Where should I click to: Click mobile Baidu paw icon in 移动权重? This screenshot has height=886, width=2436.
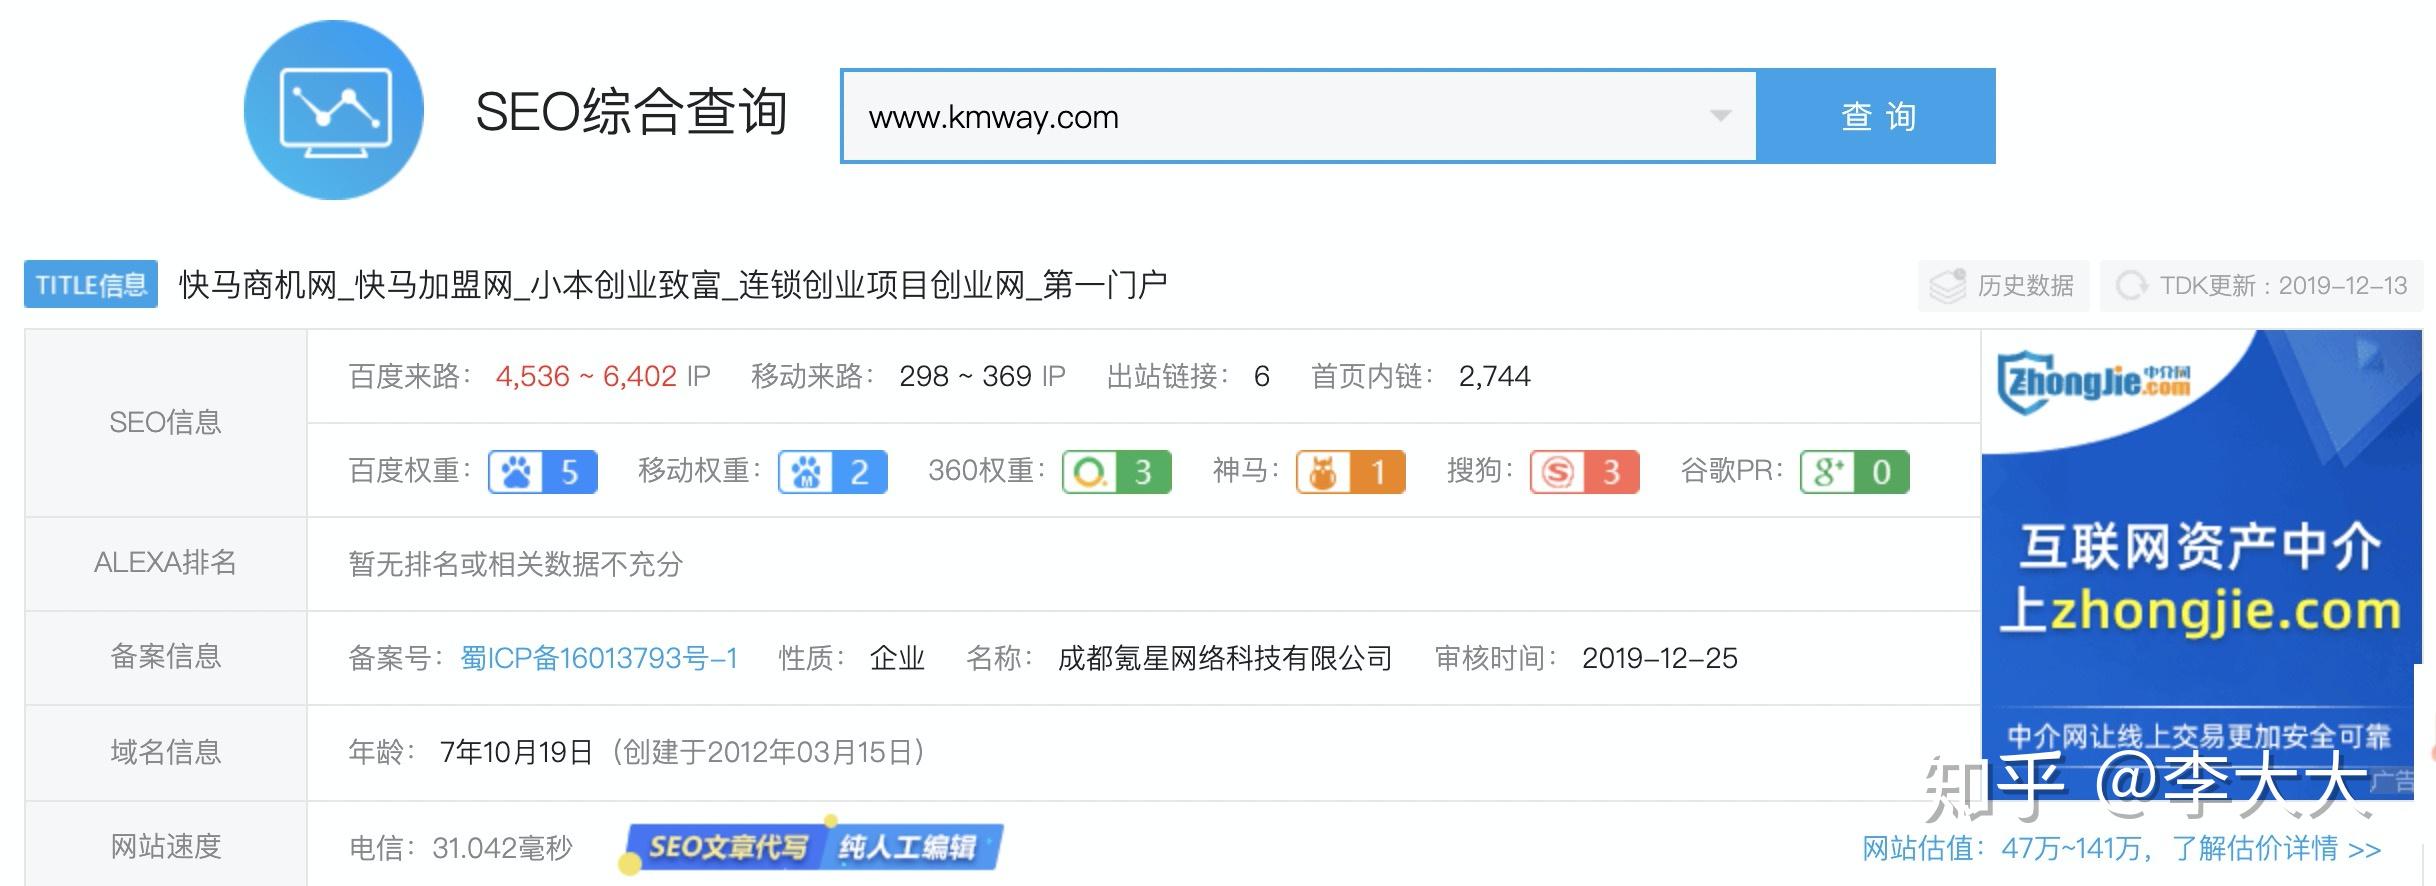(806, 471)
